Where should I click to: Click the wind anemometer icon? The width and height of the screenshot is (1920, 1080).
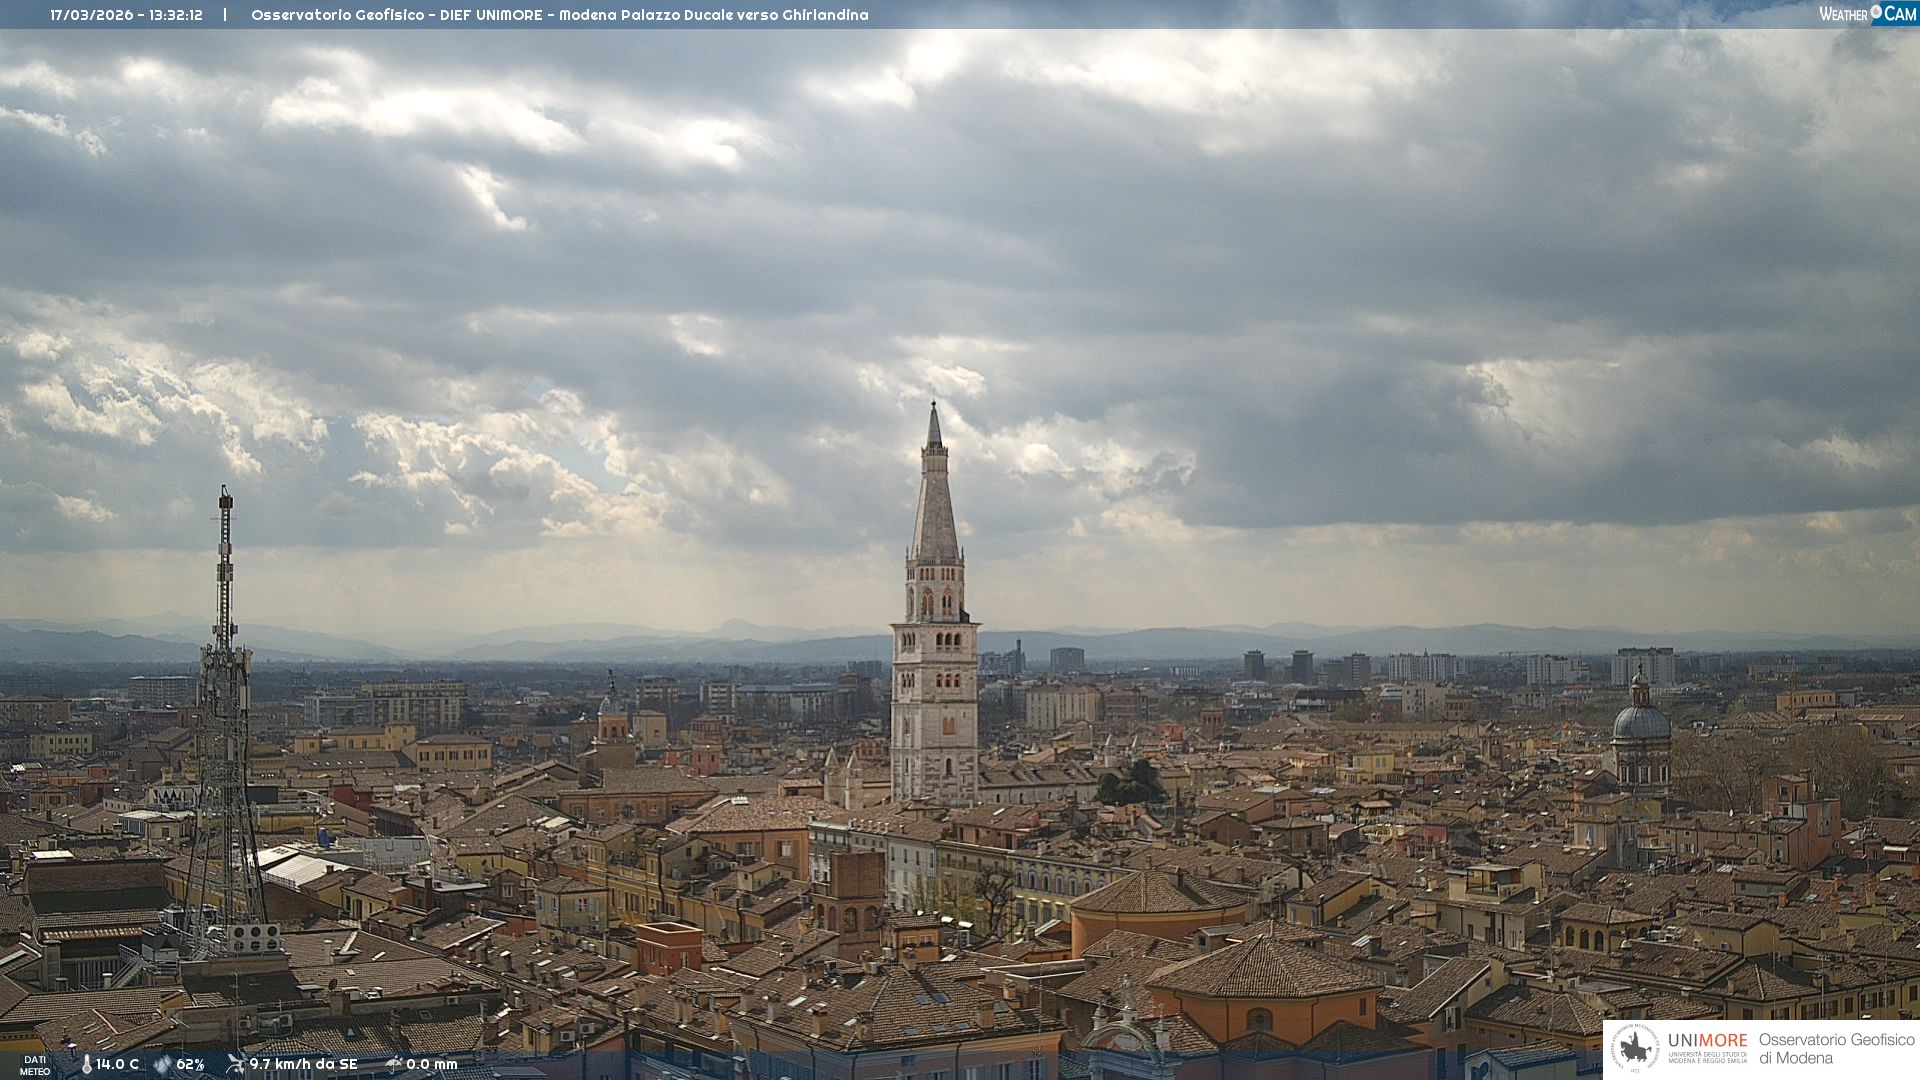[x=235, y=1064]
